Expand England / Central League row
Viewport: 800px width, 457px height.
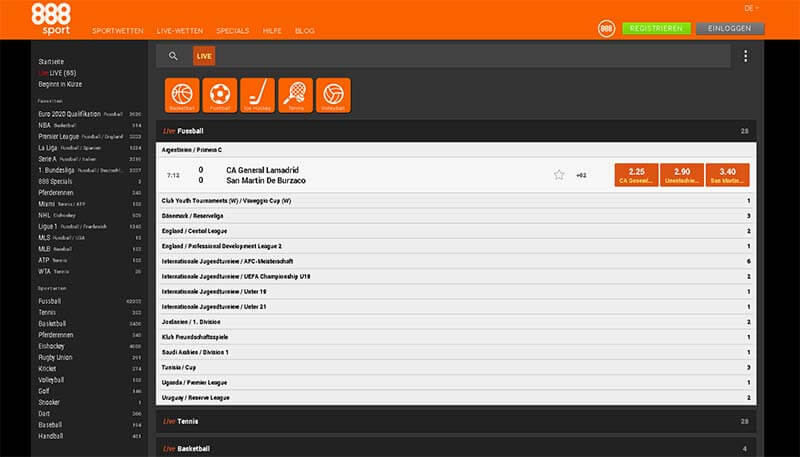456,231
